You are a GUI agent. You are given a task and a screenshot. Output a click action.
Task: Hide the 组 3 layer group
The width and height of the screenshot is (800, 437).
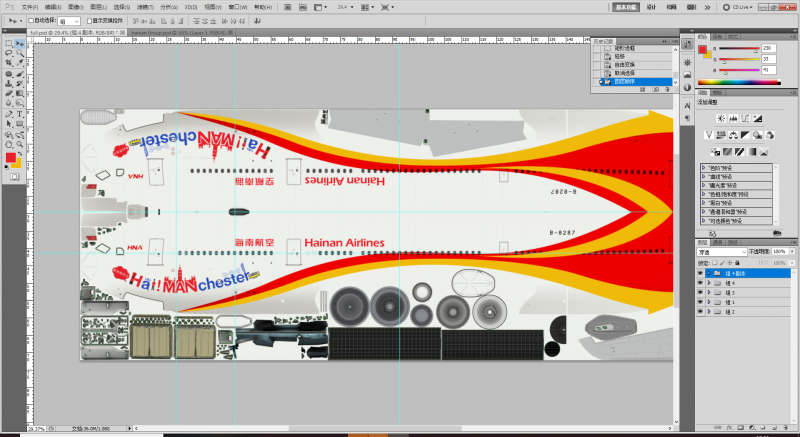[700, 293]
